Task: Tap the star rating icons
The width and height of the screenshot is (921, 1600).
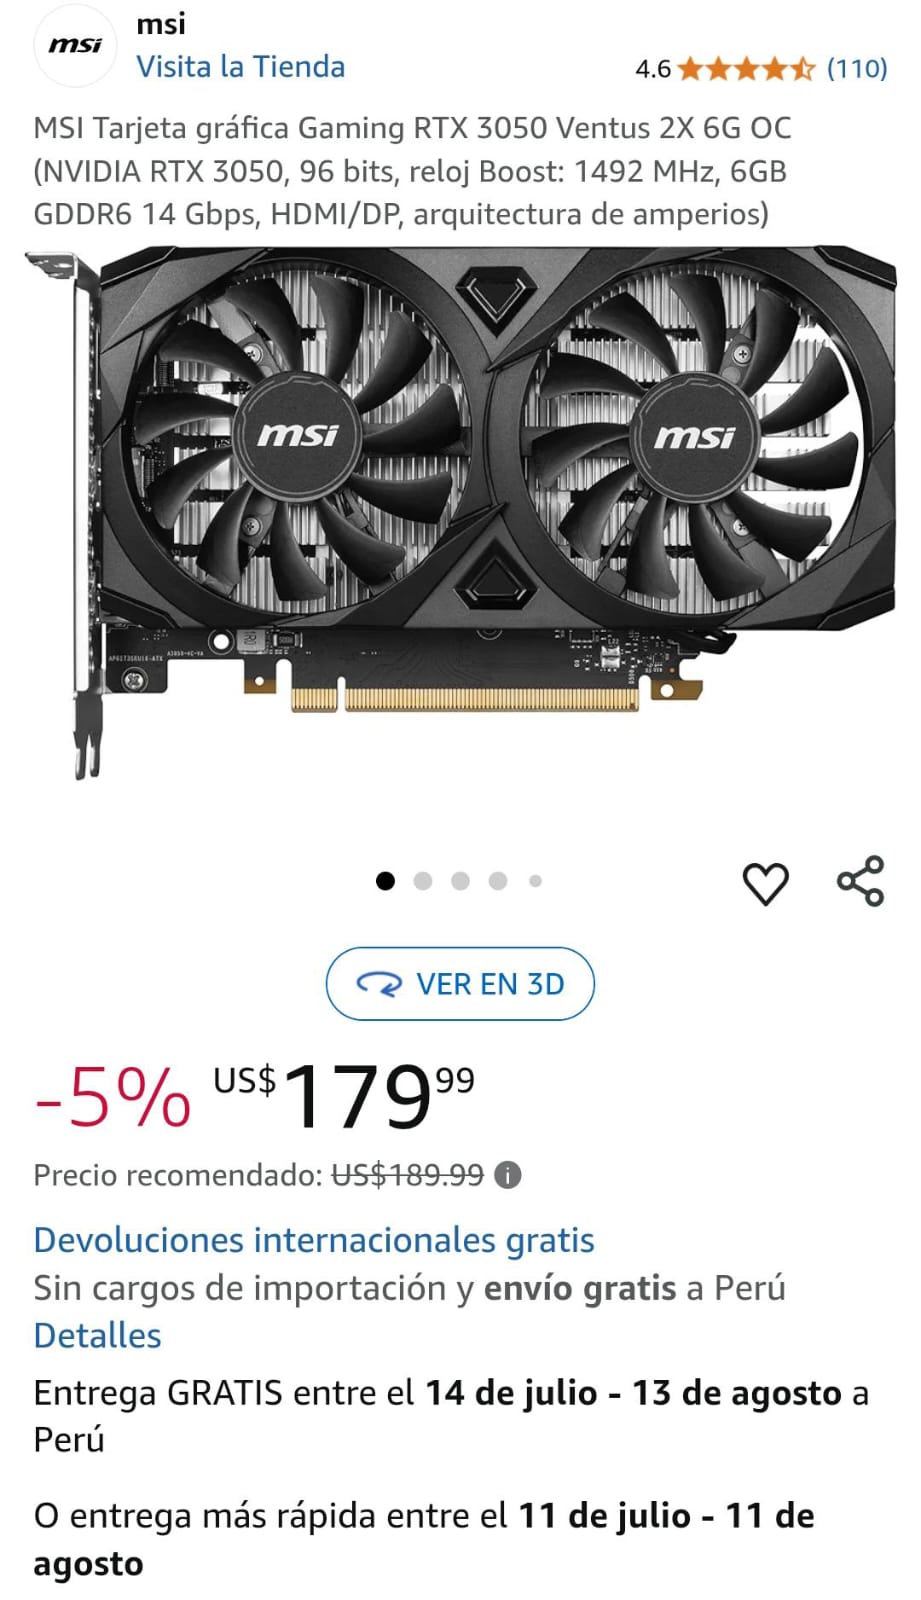Action: click(746, 69)
